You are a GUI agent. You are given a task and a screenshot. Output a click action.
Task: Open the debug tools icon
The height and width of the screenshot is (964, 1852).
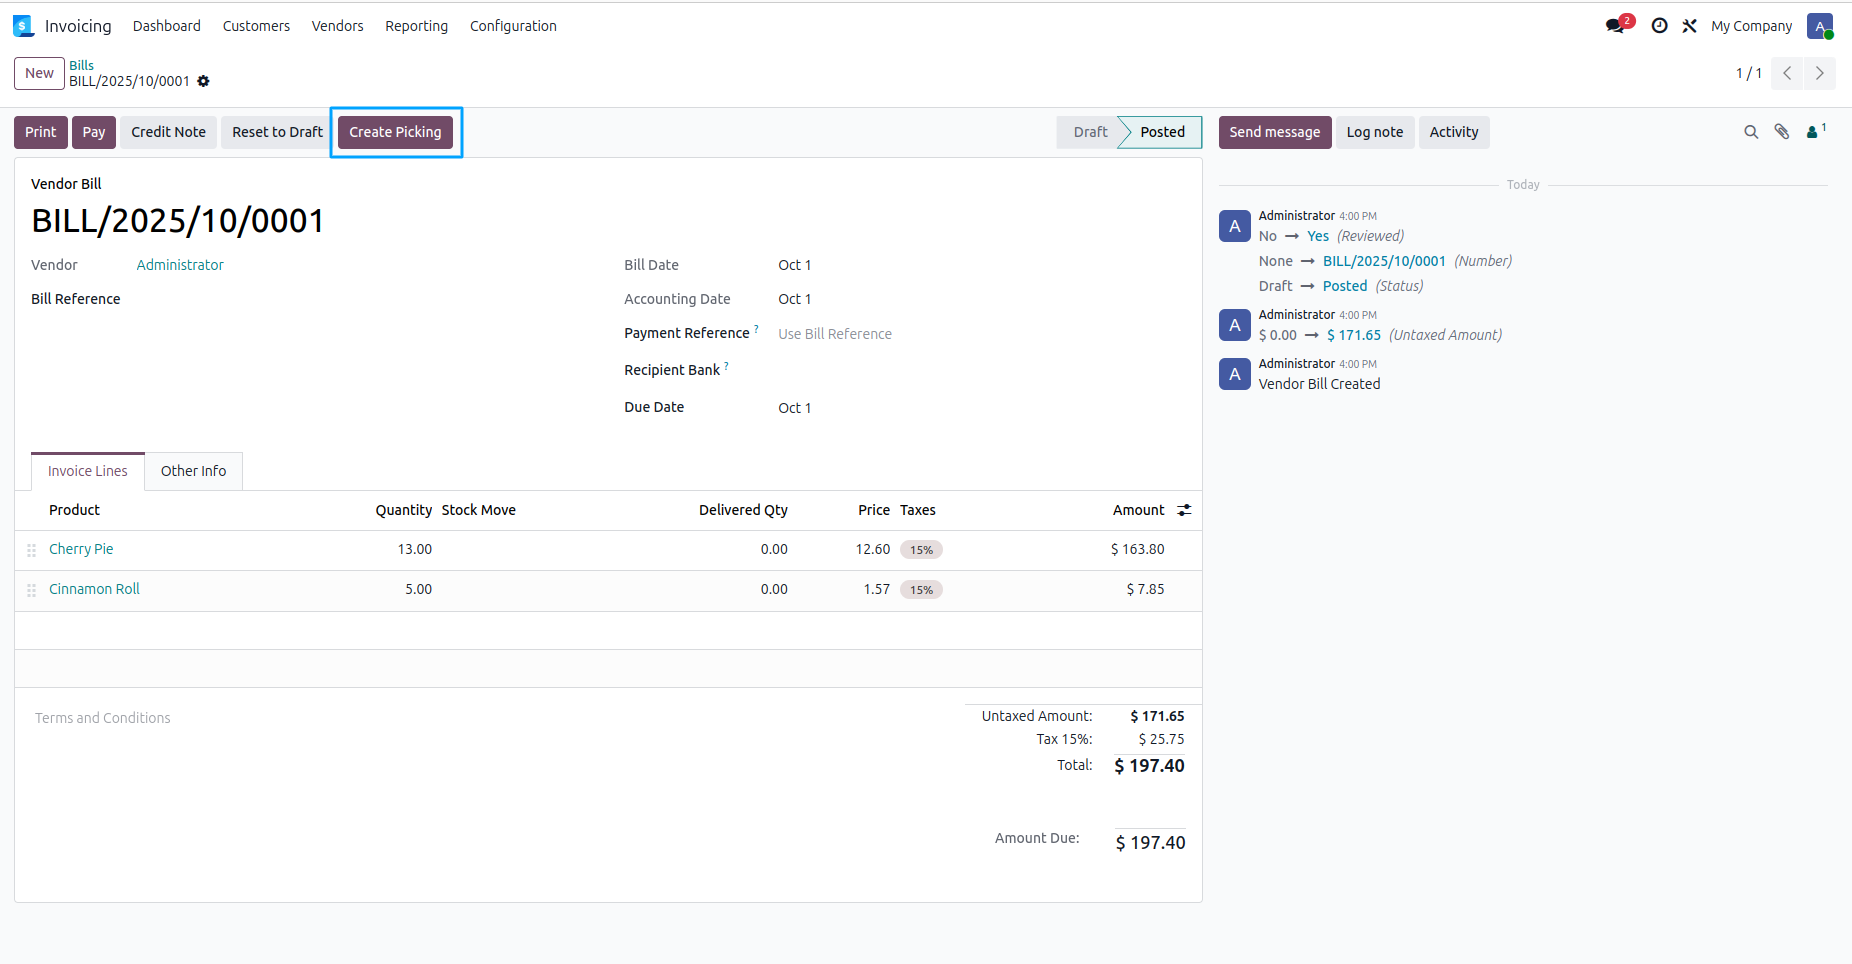point(1689,26)
